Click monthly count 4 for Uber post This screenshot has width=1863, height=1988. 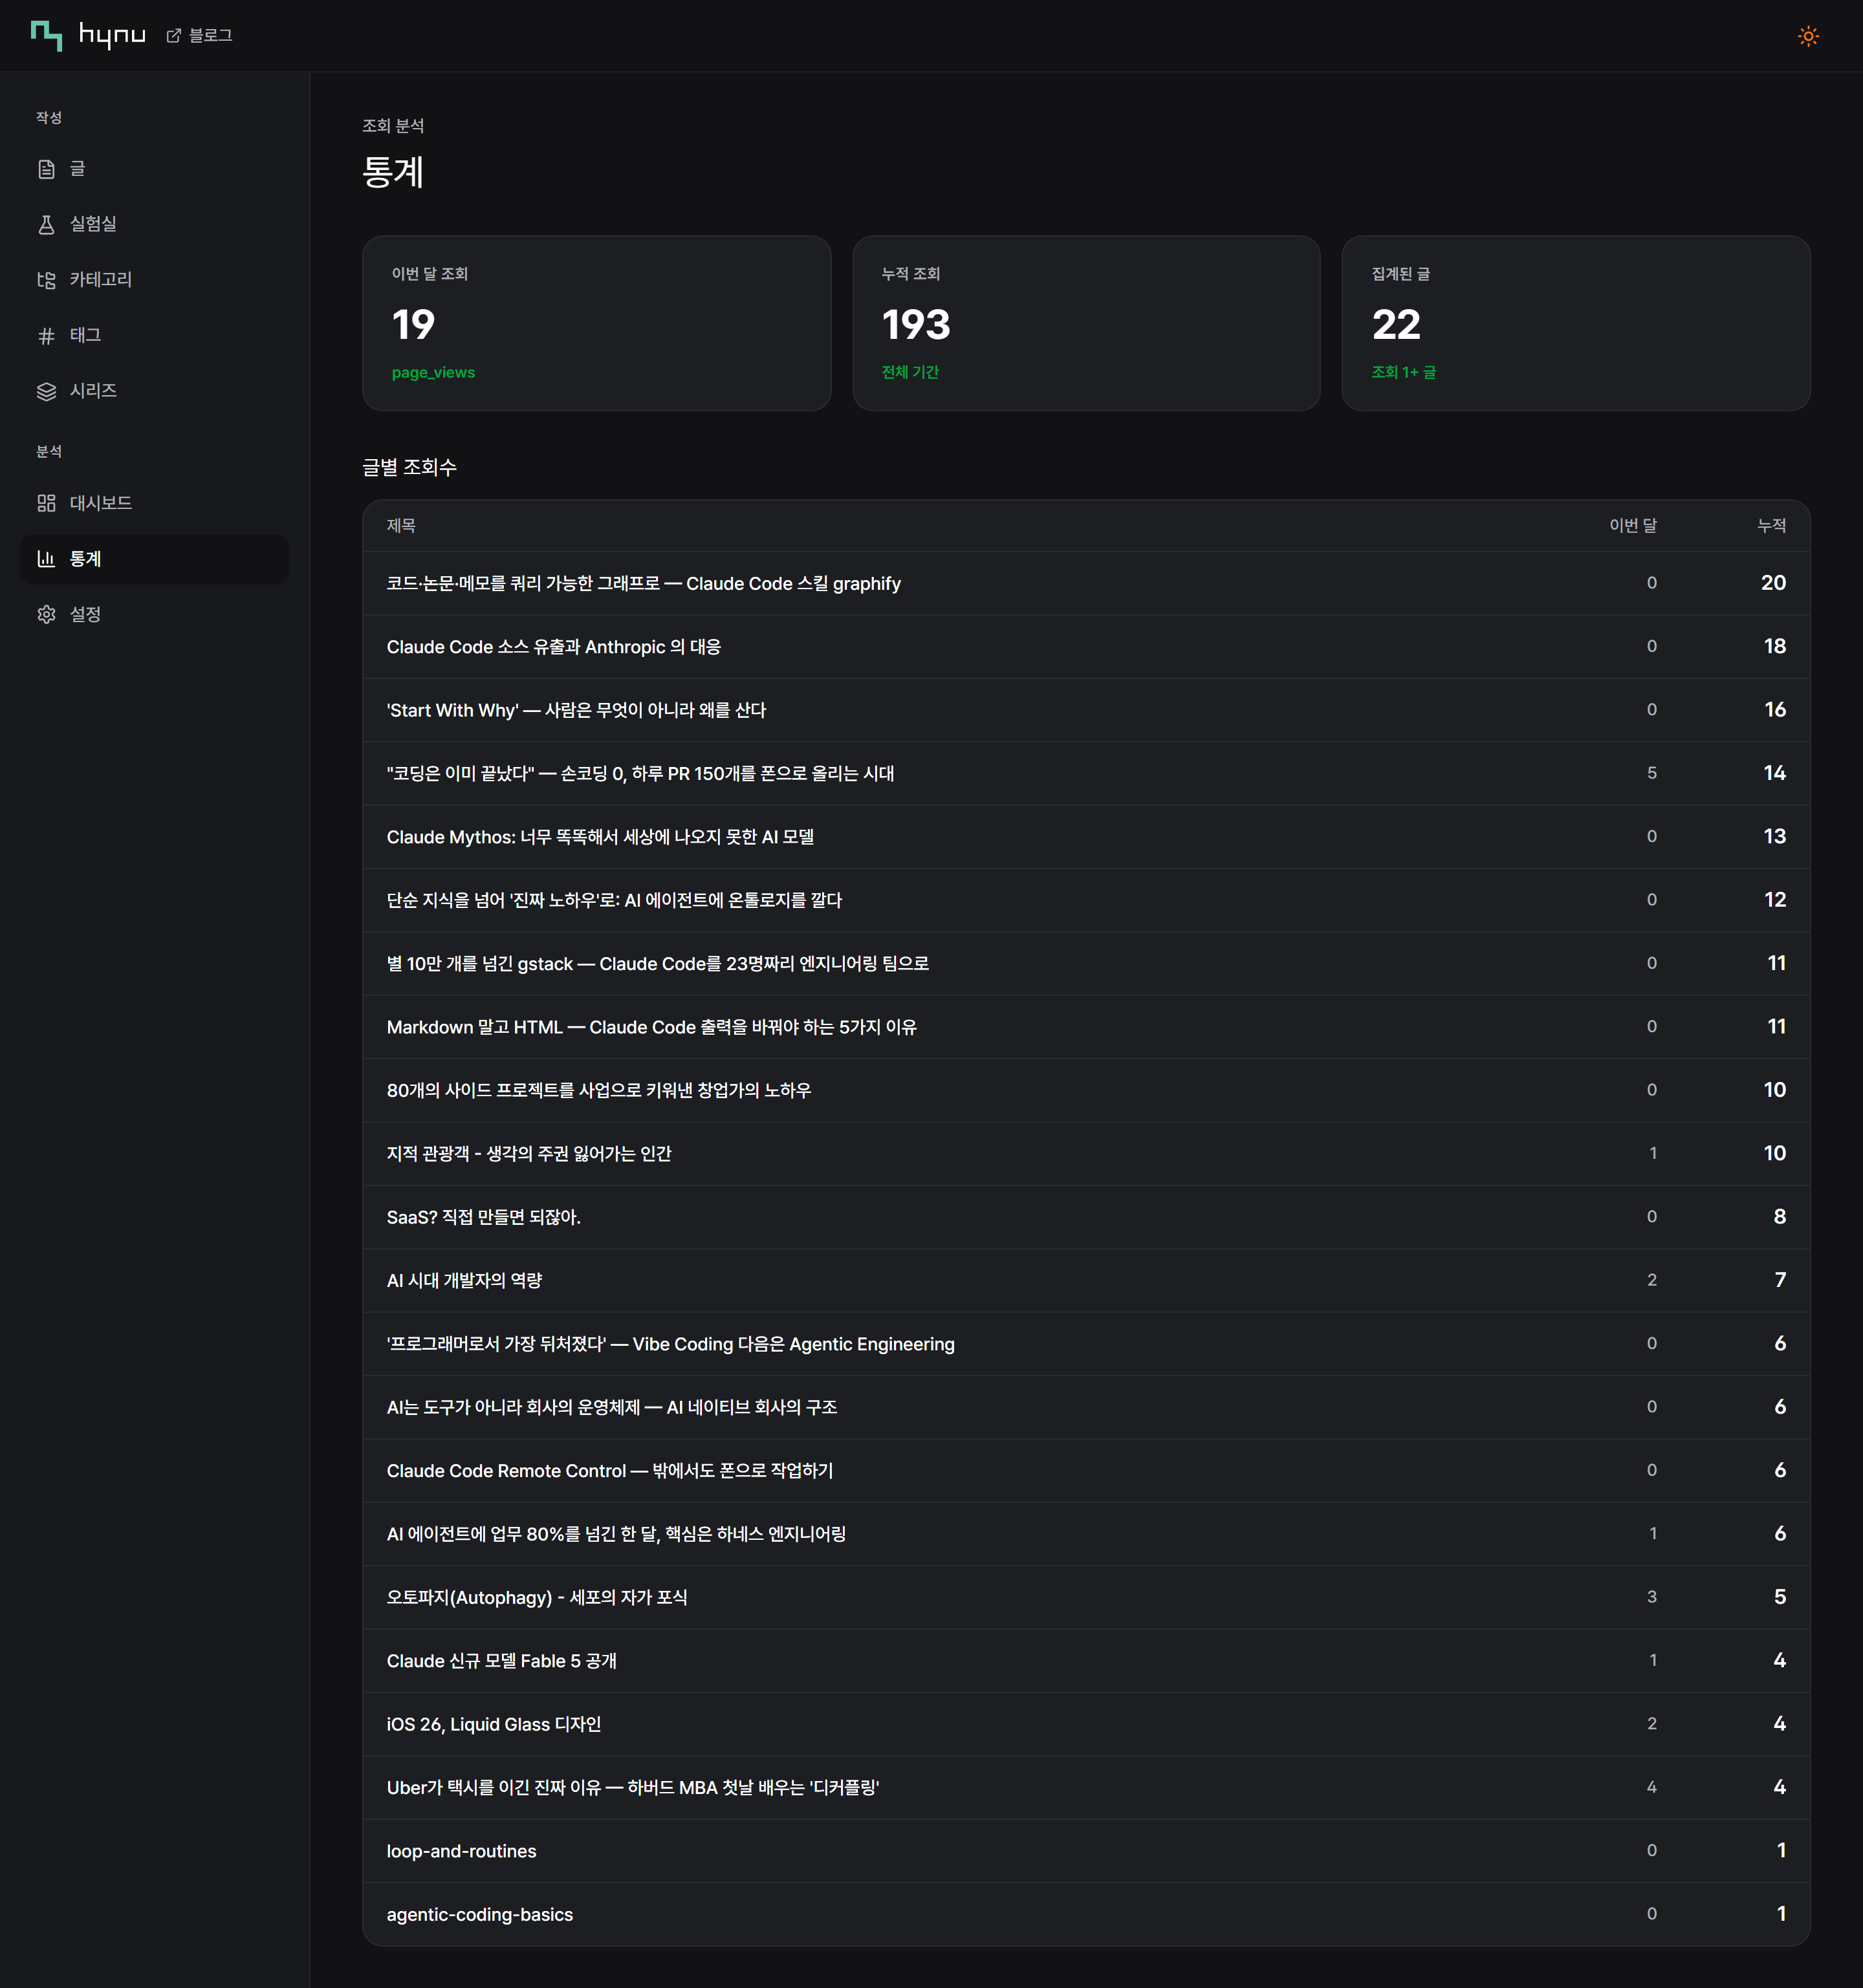[x=1652, y=1787]
